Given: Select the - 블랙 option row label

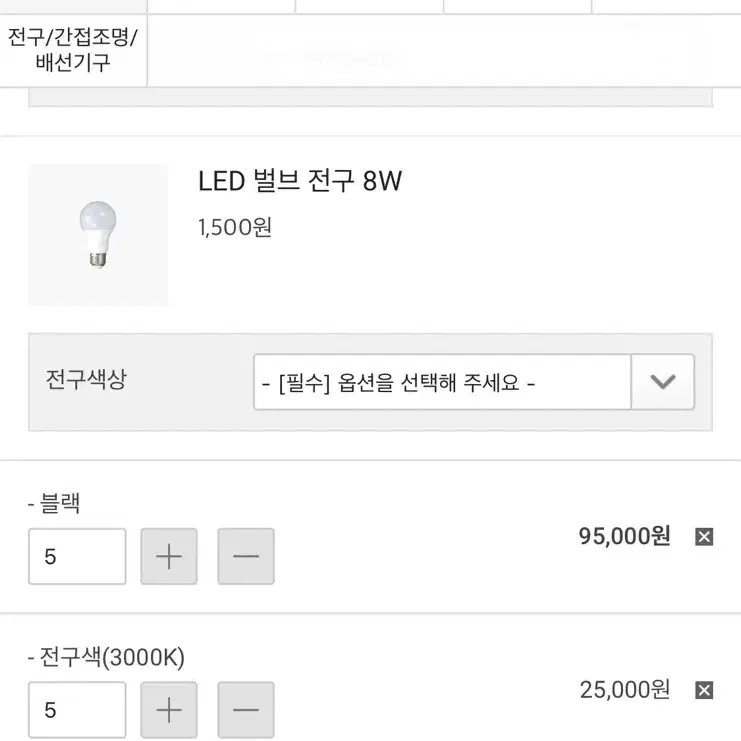Looking at the screenshot, I should [54, 503].
